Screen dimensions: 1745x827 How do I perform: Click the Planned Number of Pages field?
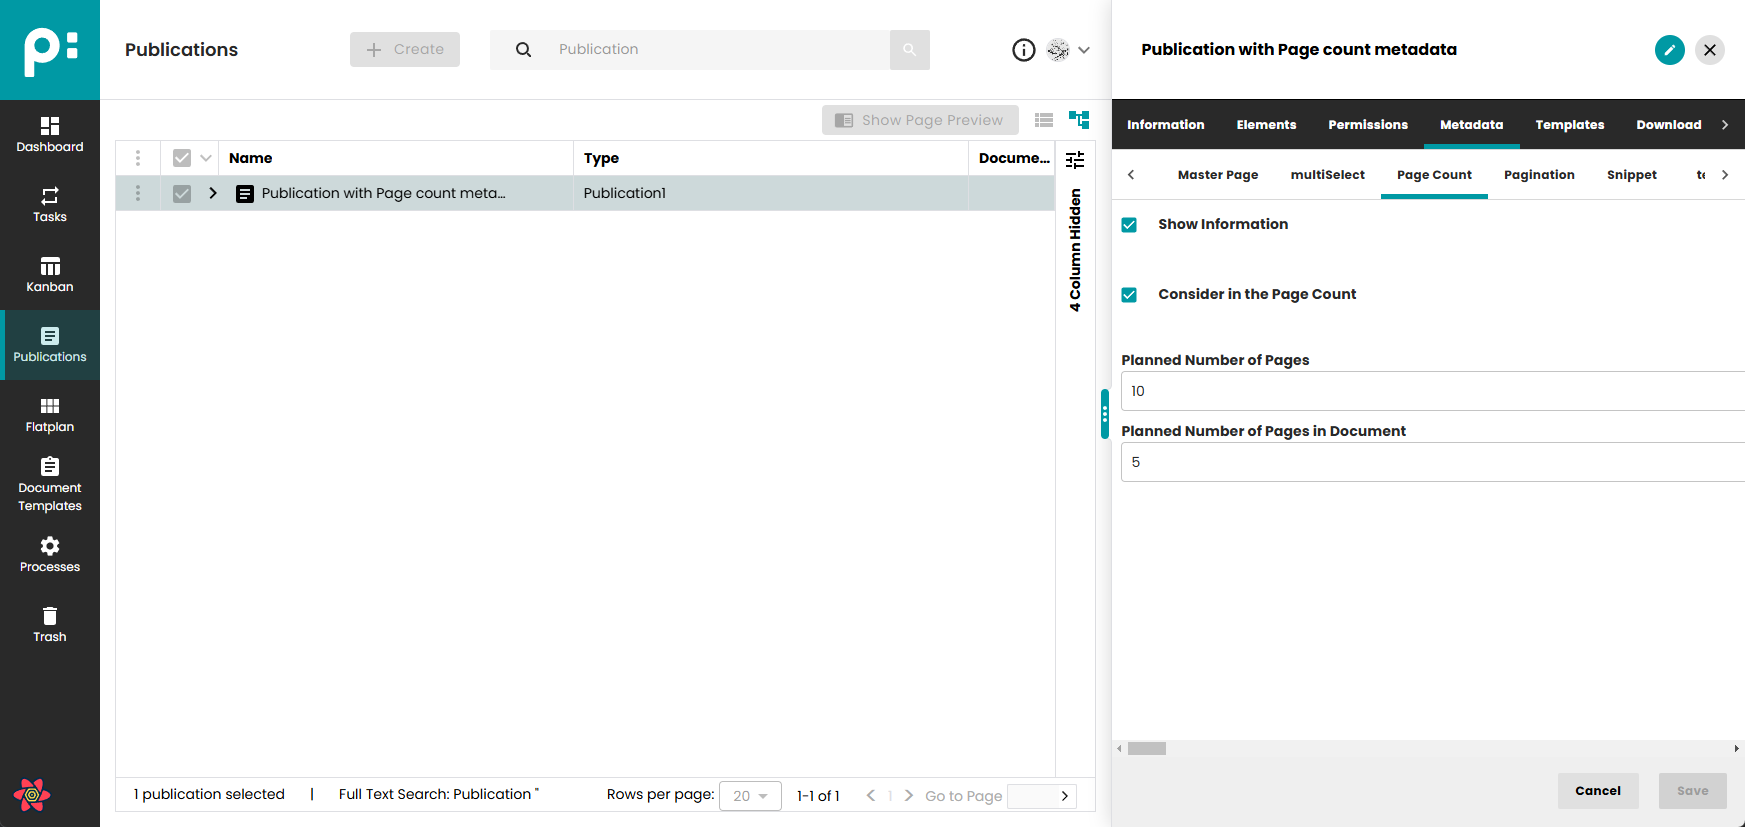click(1430, 391)
